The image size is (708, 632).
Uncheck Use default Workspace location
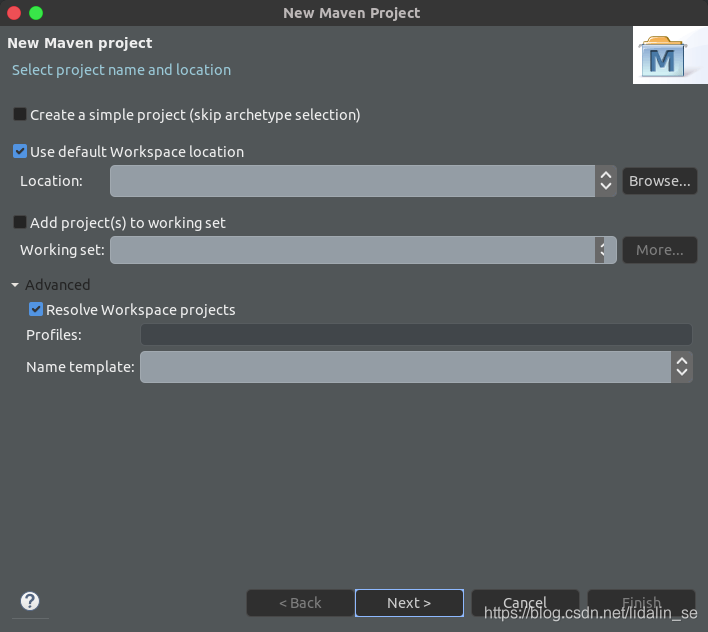[x=20, y=151]
